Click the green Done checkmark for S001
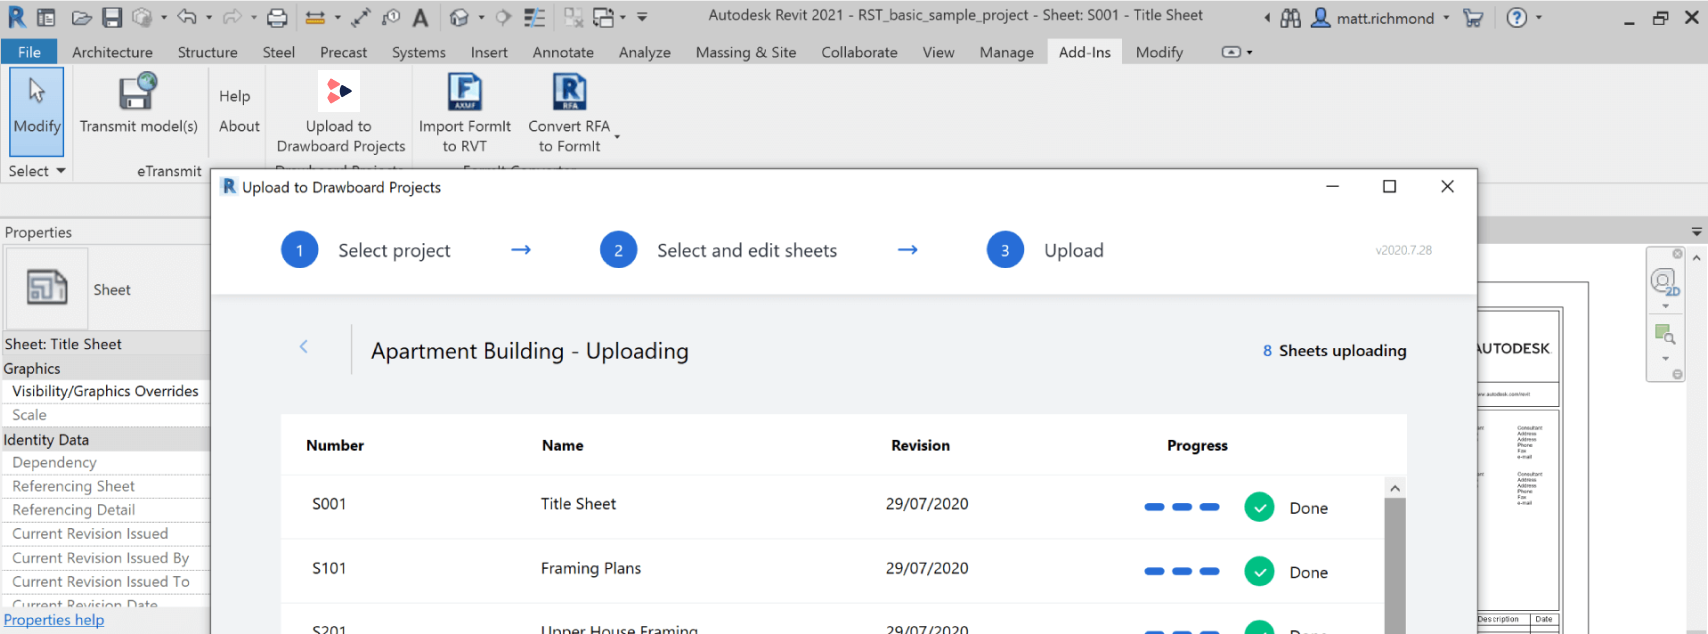 1259,507
